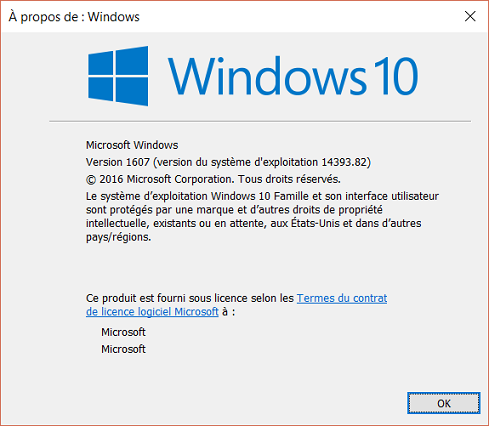Image resolution: width=489 pixels, height=426 pixels.
Task: Close the À propos de Windows dialog
Action: [470, 16]
